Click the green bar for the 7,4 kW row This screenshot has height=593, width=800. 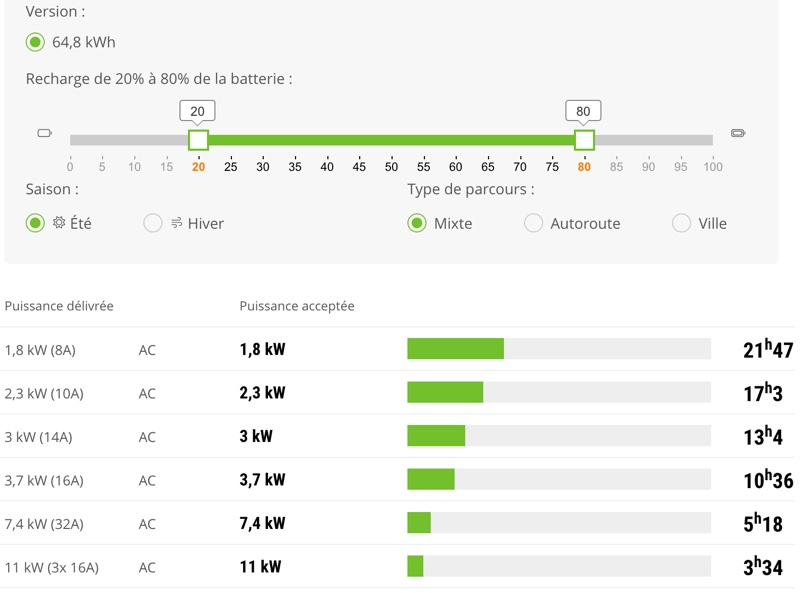419,523
